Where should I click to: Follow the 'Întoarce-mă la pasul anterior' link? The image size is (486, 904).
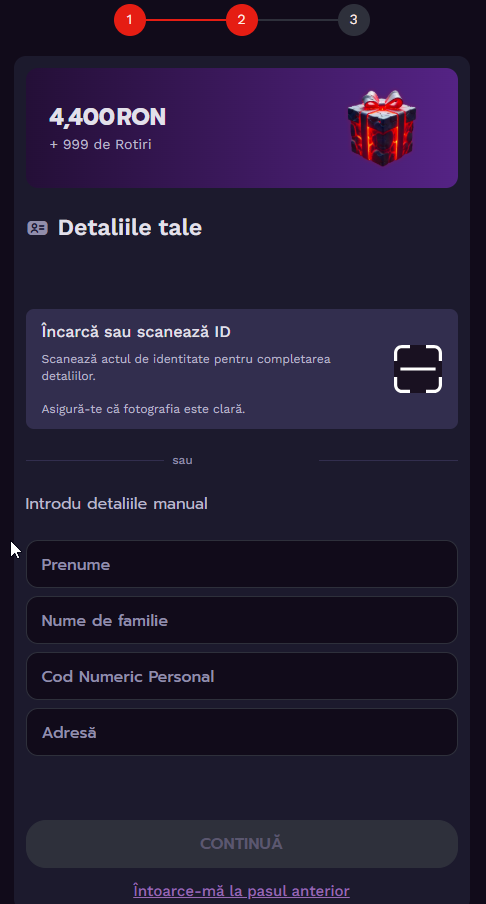242,891
